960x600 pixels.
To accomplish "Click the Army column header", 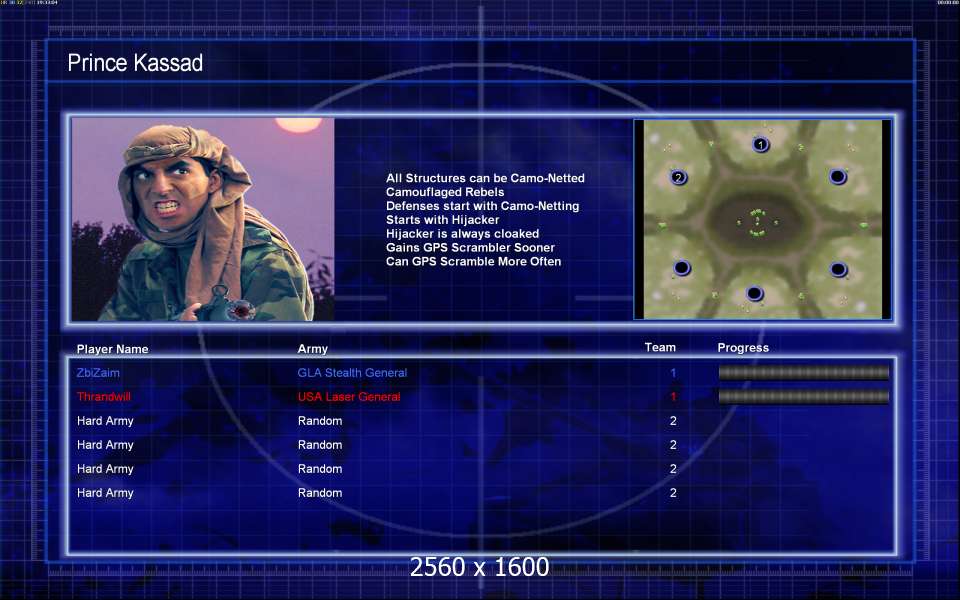I will [313, 349].
